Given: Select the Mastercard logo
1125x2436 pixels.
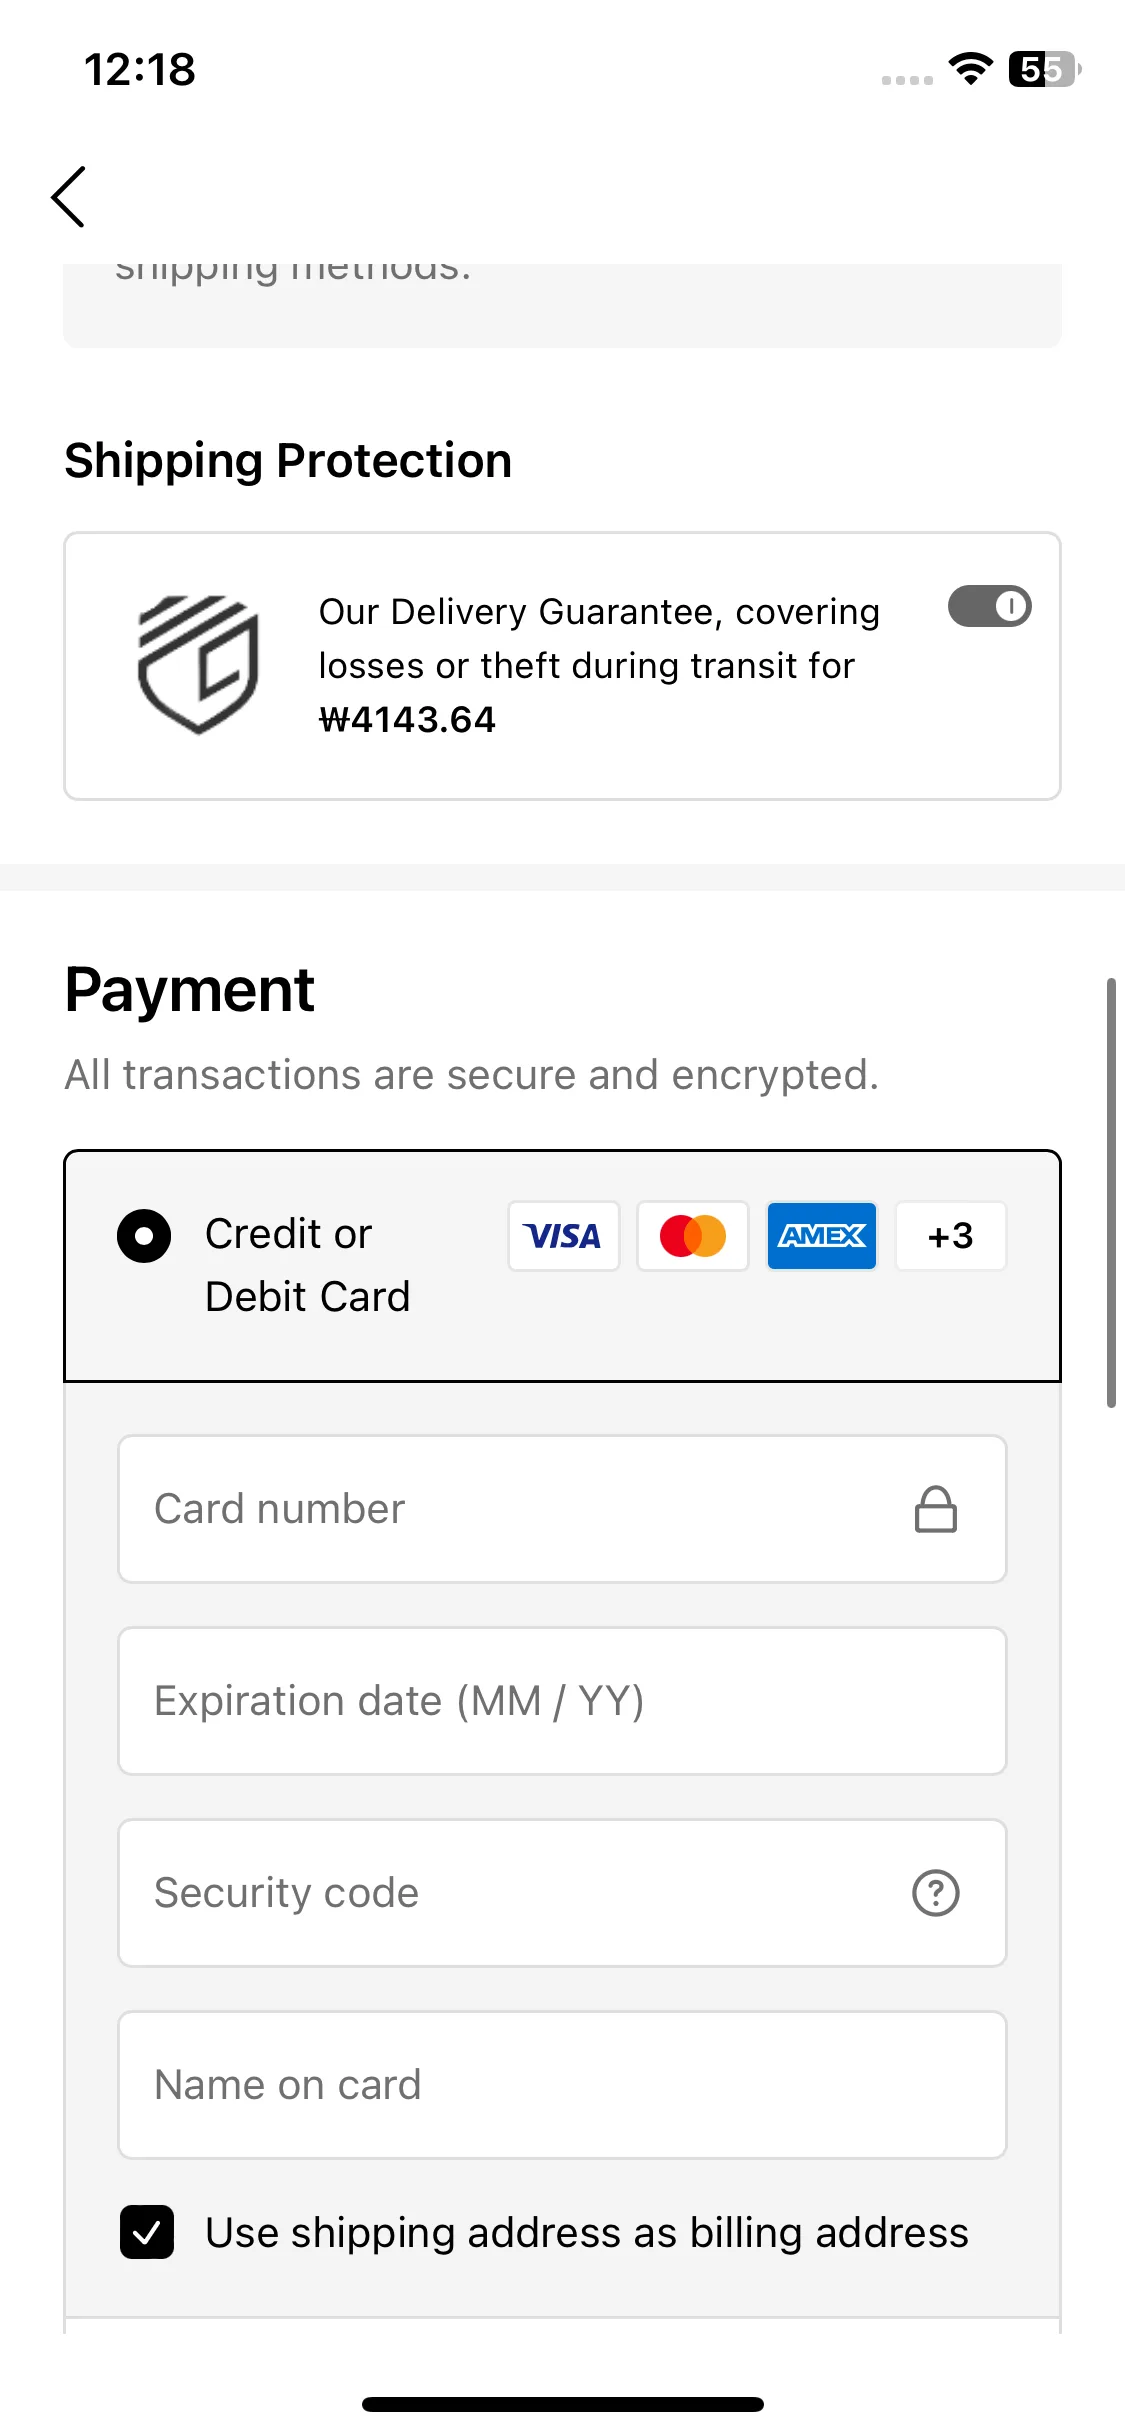Looking at the screenshot, I should 693,1236.
